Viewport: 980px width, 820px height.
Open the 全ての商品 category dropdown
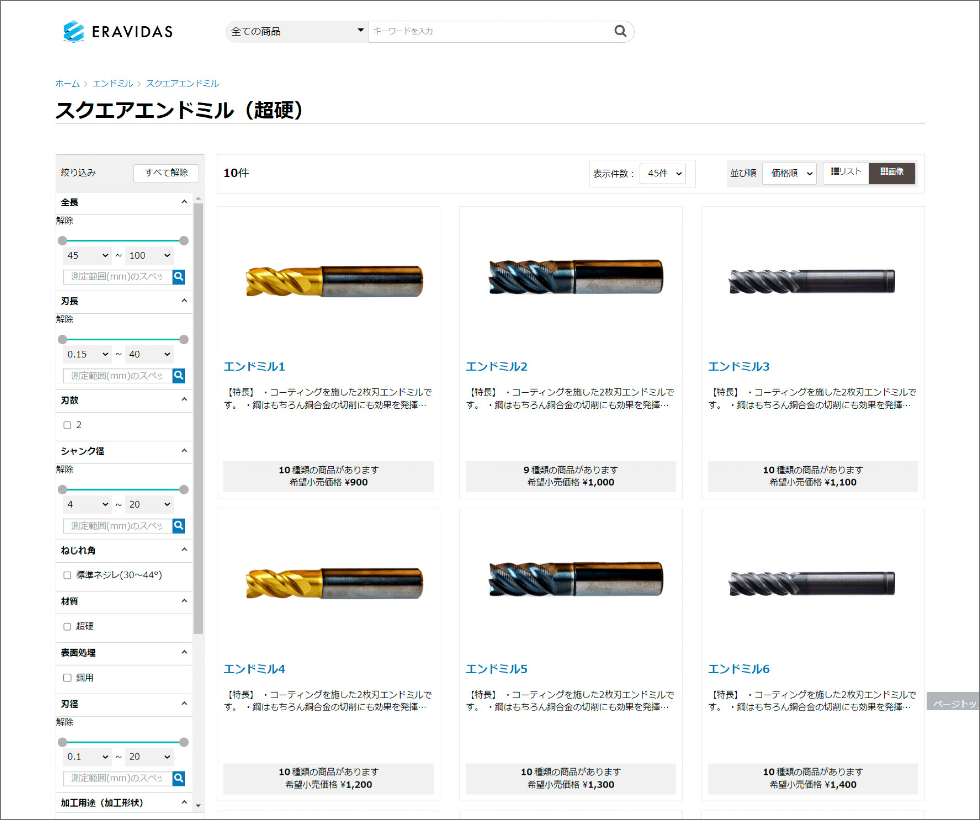297,31
